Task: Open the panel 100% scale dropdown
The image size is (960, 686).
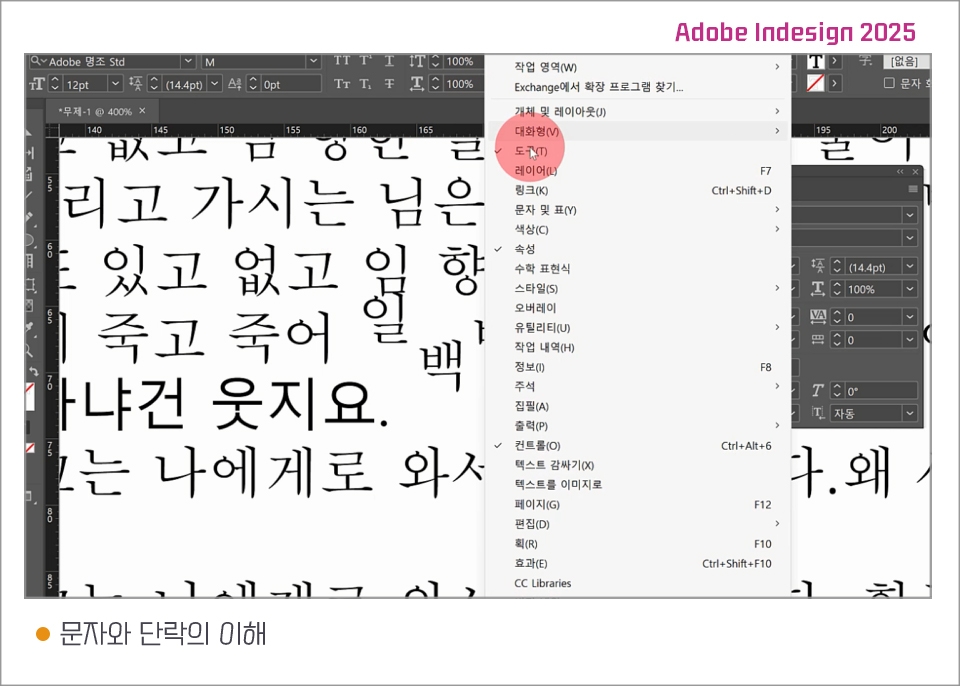Action: coord(910,289)
